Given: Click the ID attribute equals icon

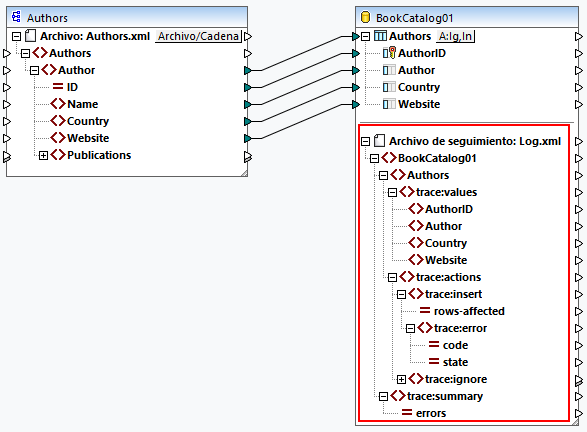Looking at the screenshot, I should tap(58, 87).
